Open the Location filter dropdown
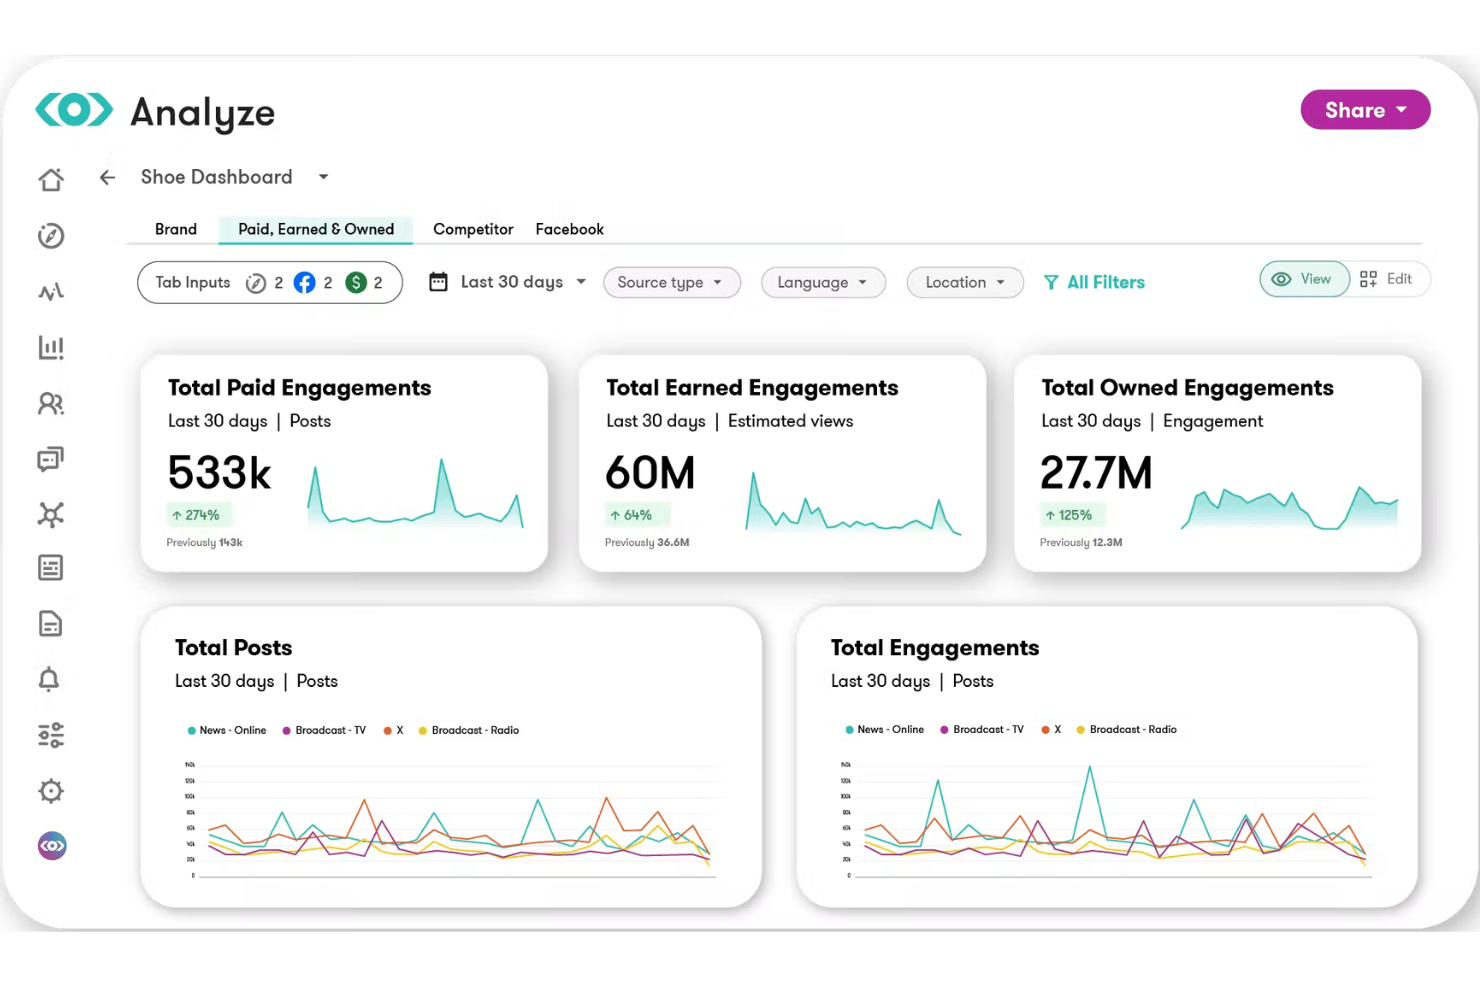The image size is (1480, 987). click(965, 283)
